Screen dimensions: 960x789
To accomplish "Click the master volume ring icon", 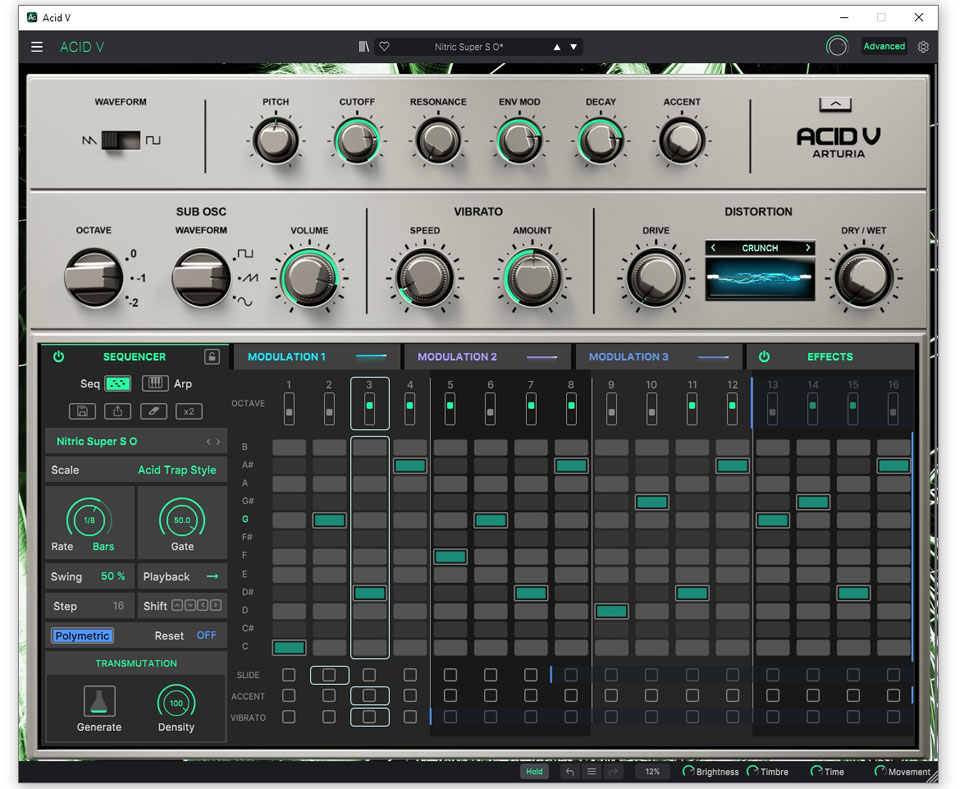I will [x=836, y=47].
